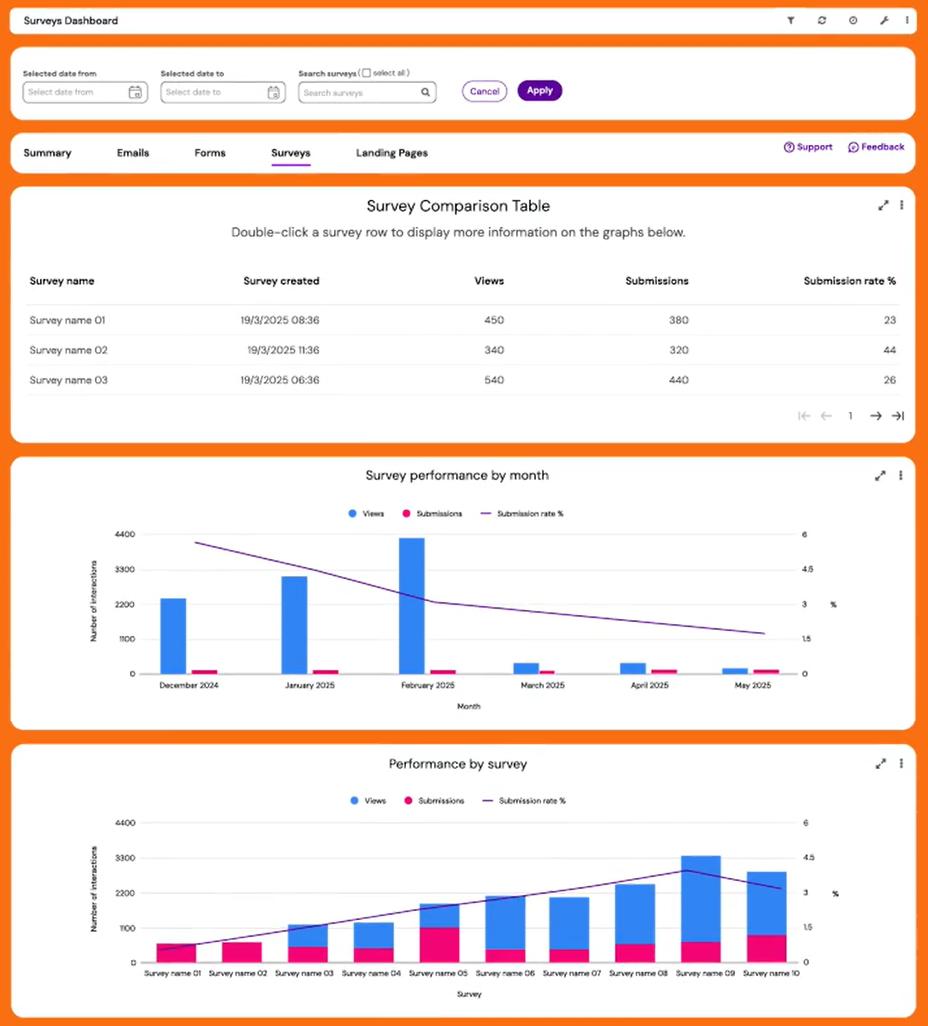Expand 'Performance by survey' chart to fullscreen
Screen dimensions: 928x1026
click(881, 763)
